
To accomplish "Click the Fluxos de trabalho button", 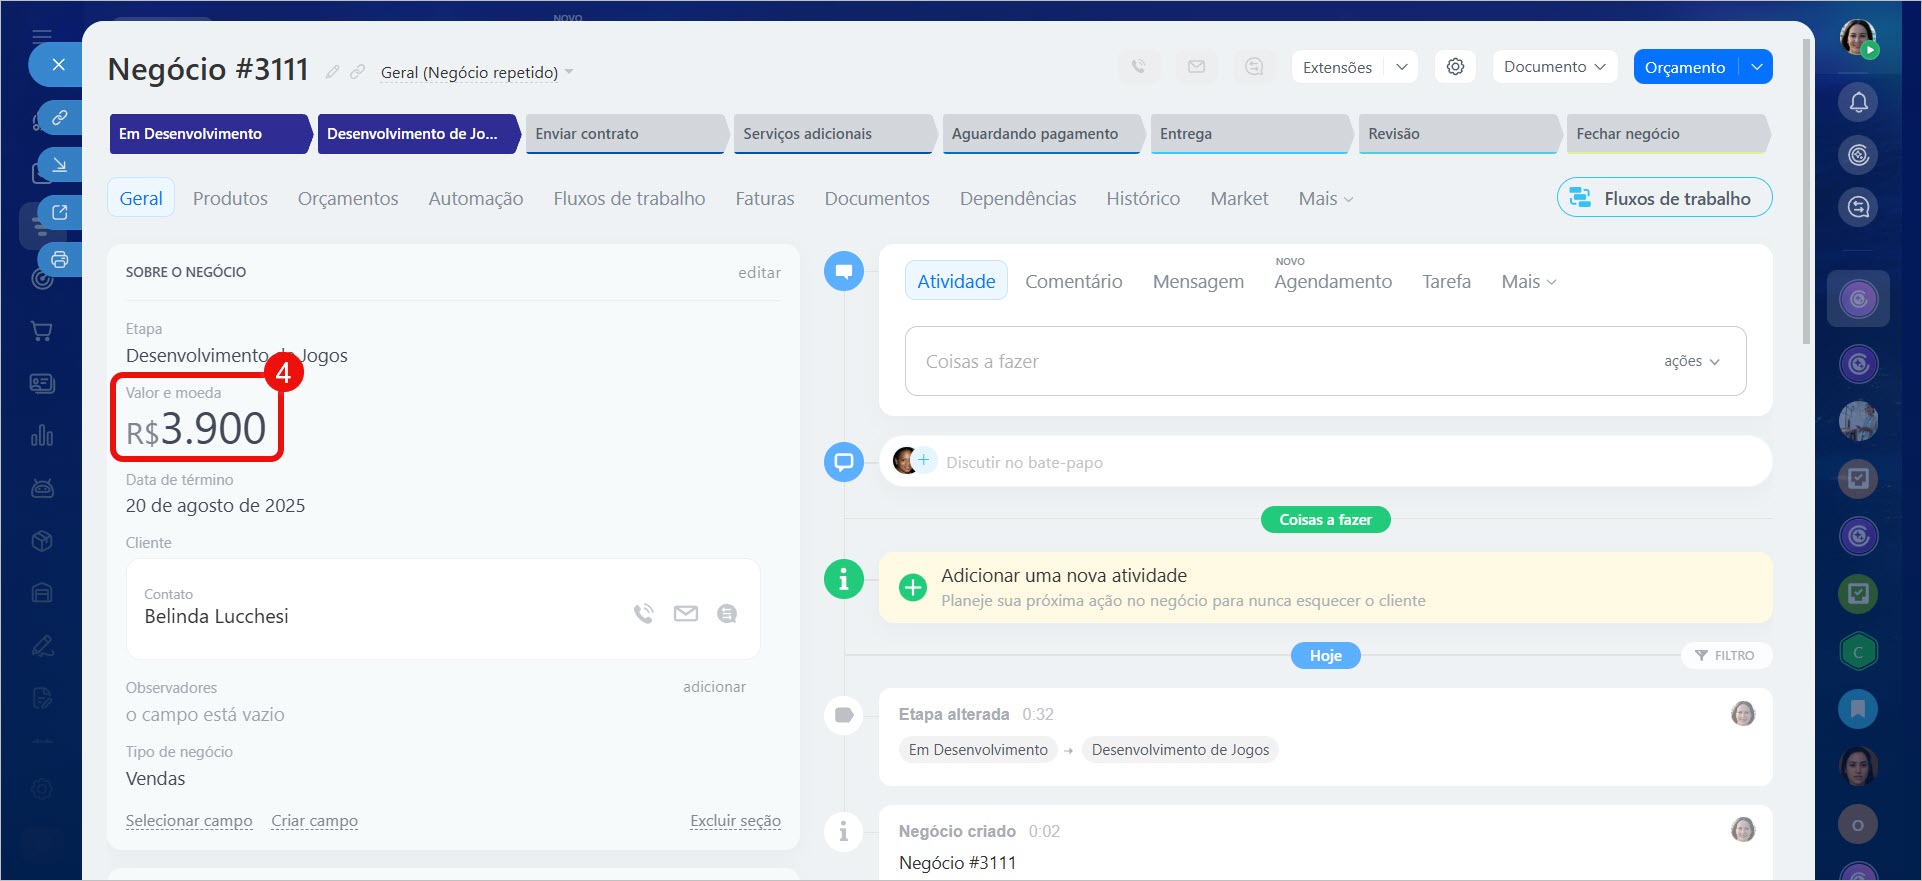I will [1664, 198].
